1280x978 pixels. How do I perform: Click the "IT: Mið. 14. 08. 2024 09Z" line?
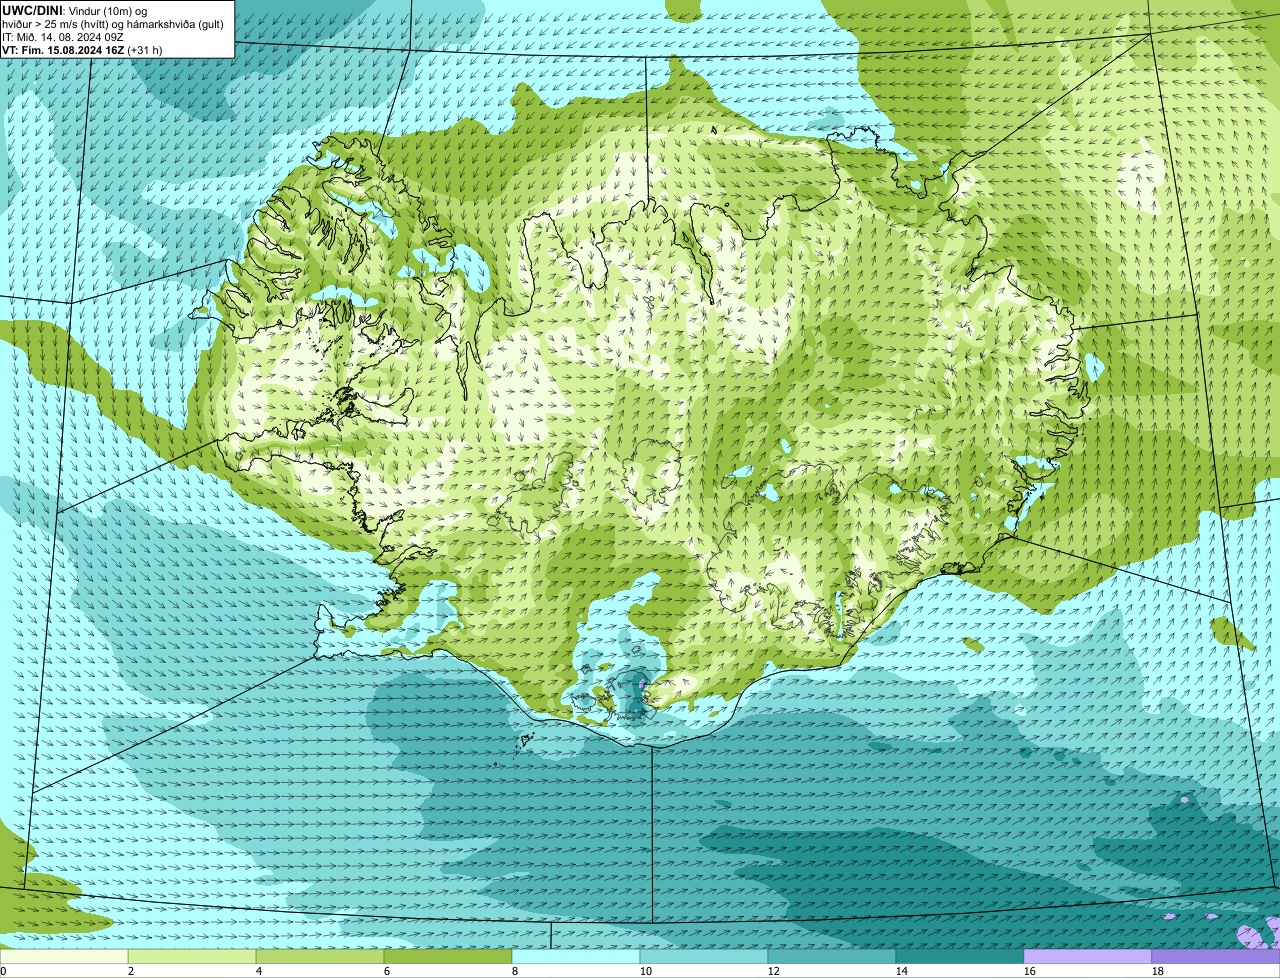coord(63,36)
